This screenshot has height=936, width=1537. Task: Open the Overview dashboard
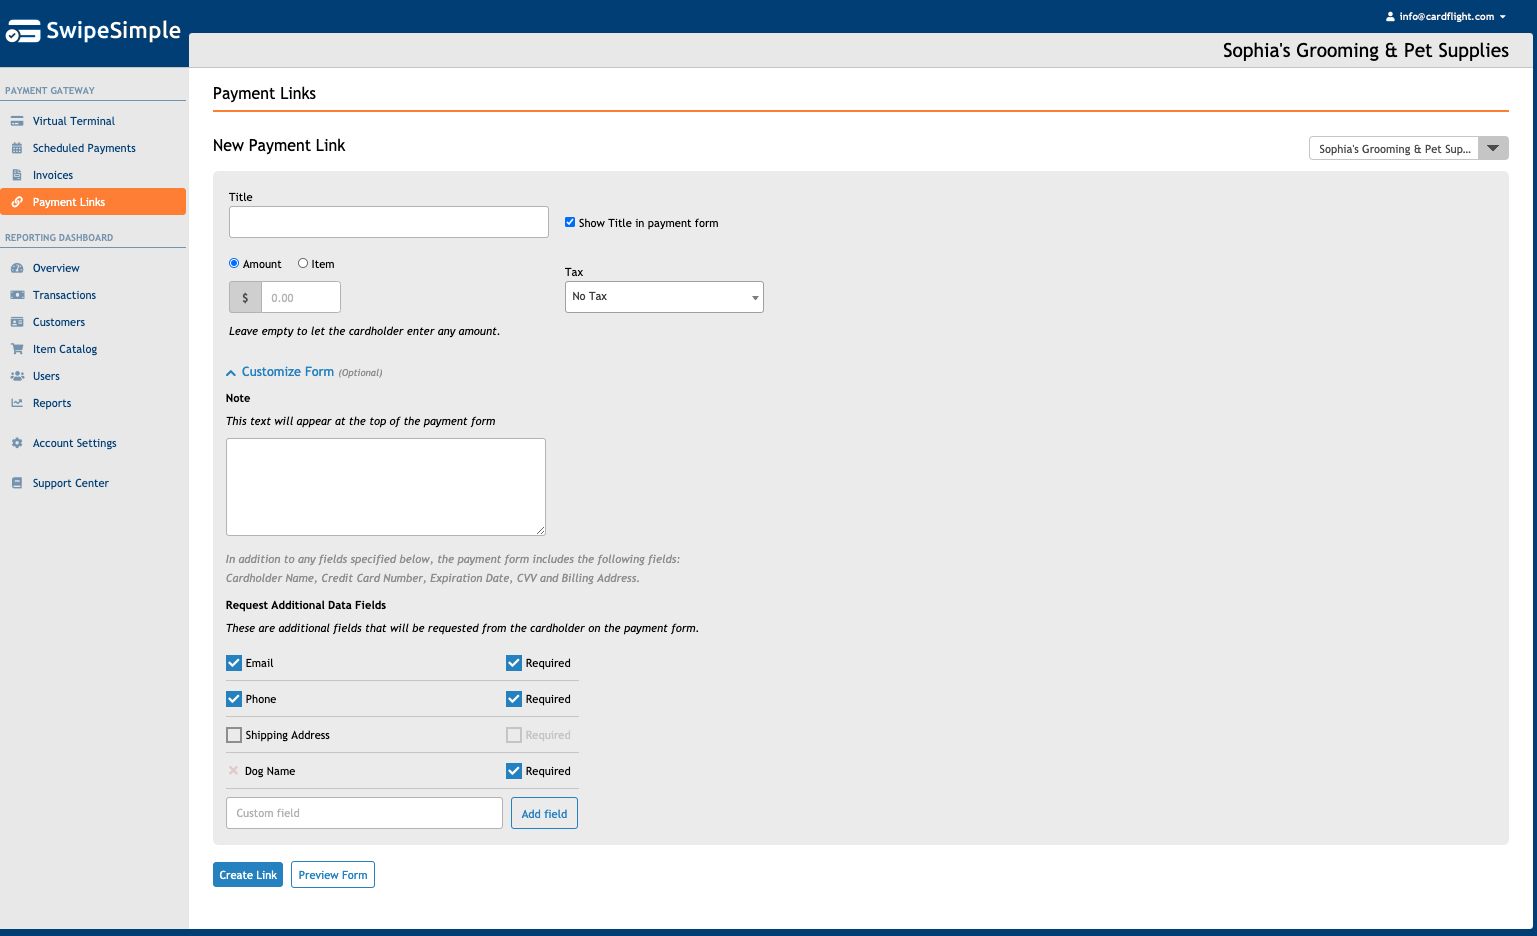[56, 268]
